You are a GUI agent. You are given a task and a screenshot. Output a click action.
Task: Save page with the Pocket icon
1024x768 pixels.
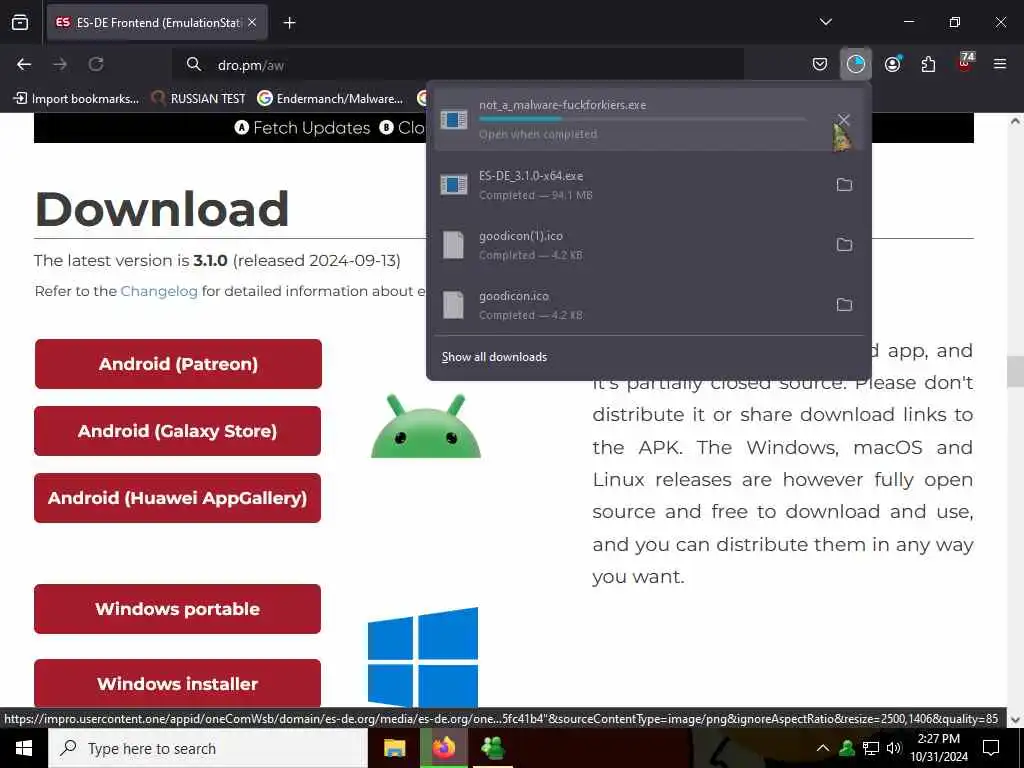pos(820,64)
